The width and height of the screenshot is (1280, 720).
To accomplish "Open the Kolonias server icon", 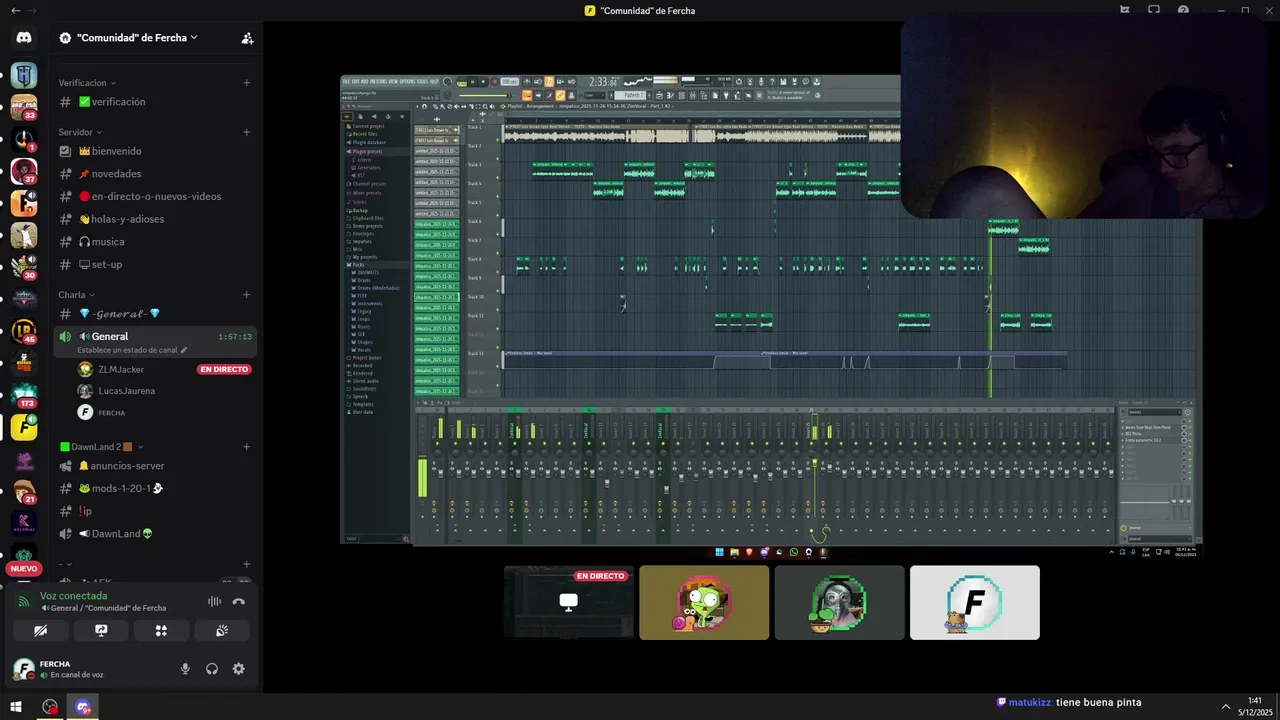I will (x=24, y=523).
